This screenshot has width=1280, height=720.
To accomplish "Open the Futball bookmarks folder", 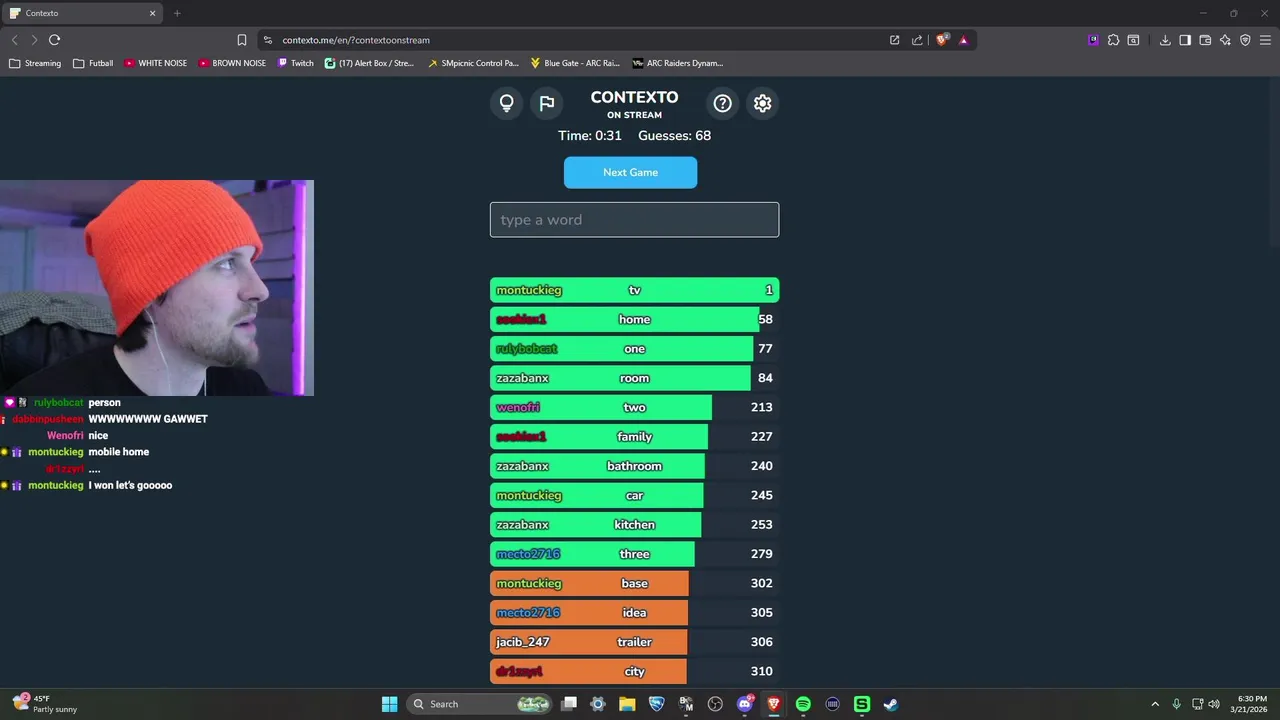I will [93, 63].
